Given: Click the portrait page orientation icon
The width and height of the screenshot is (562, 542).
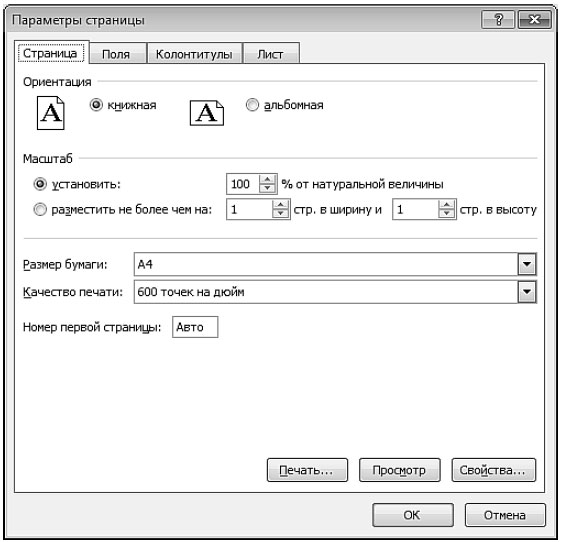Looking at the screenshot, I should point(51,113).
